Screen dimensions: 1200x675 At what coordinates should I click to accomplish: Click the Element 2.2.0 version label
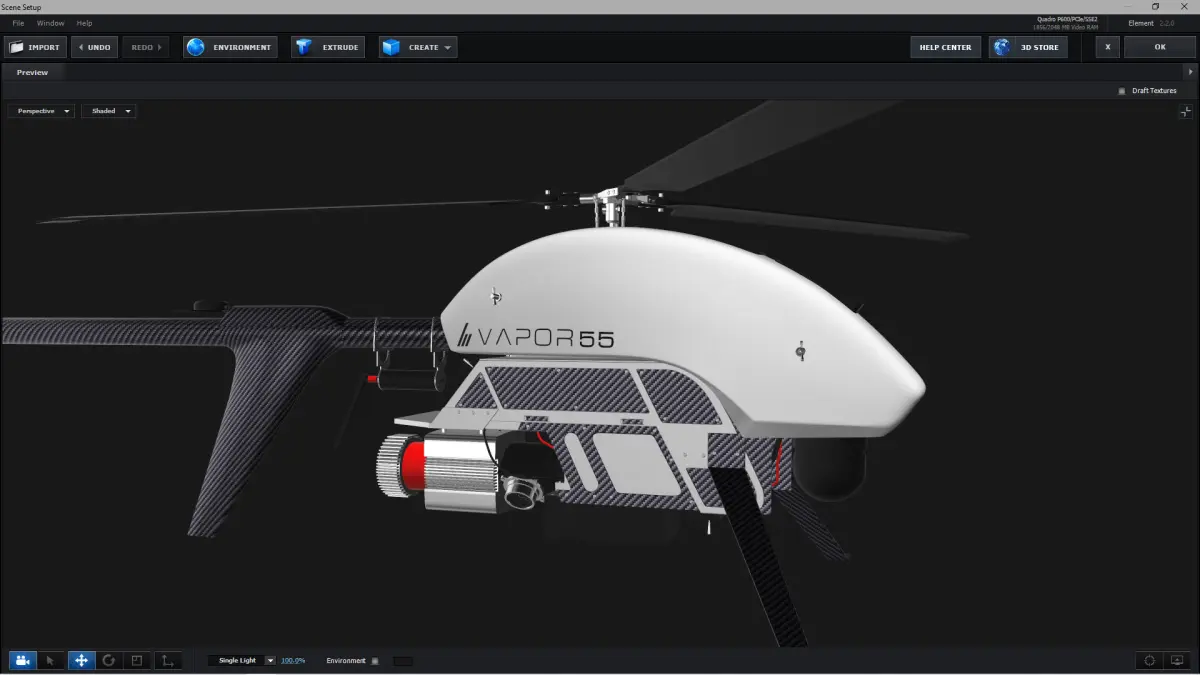(x=1153, y=23)
